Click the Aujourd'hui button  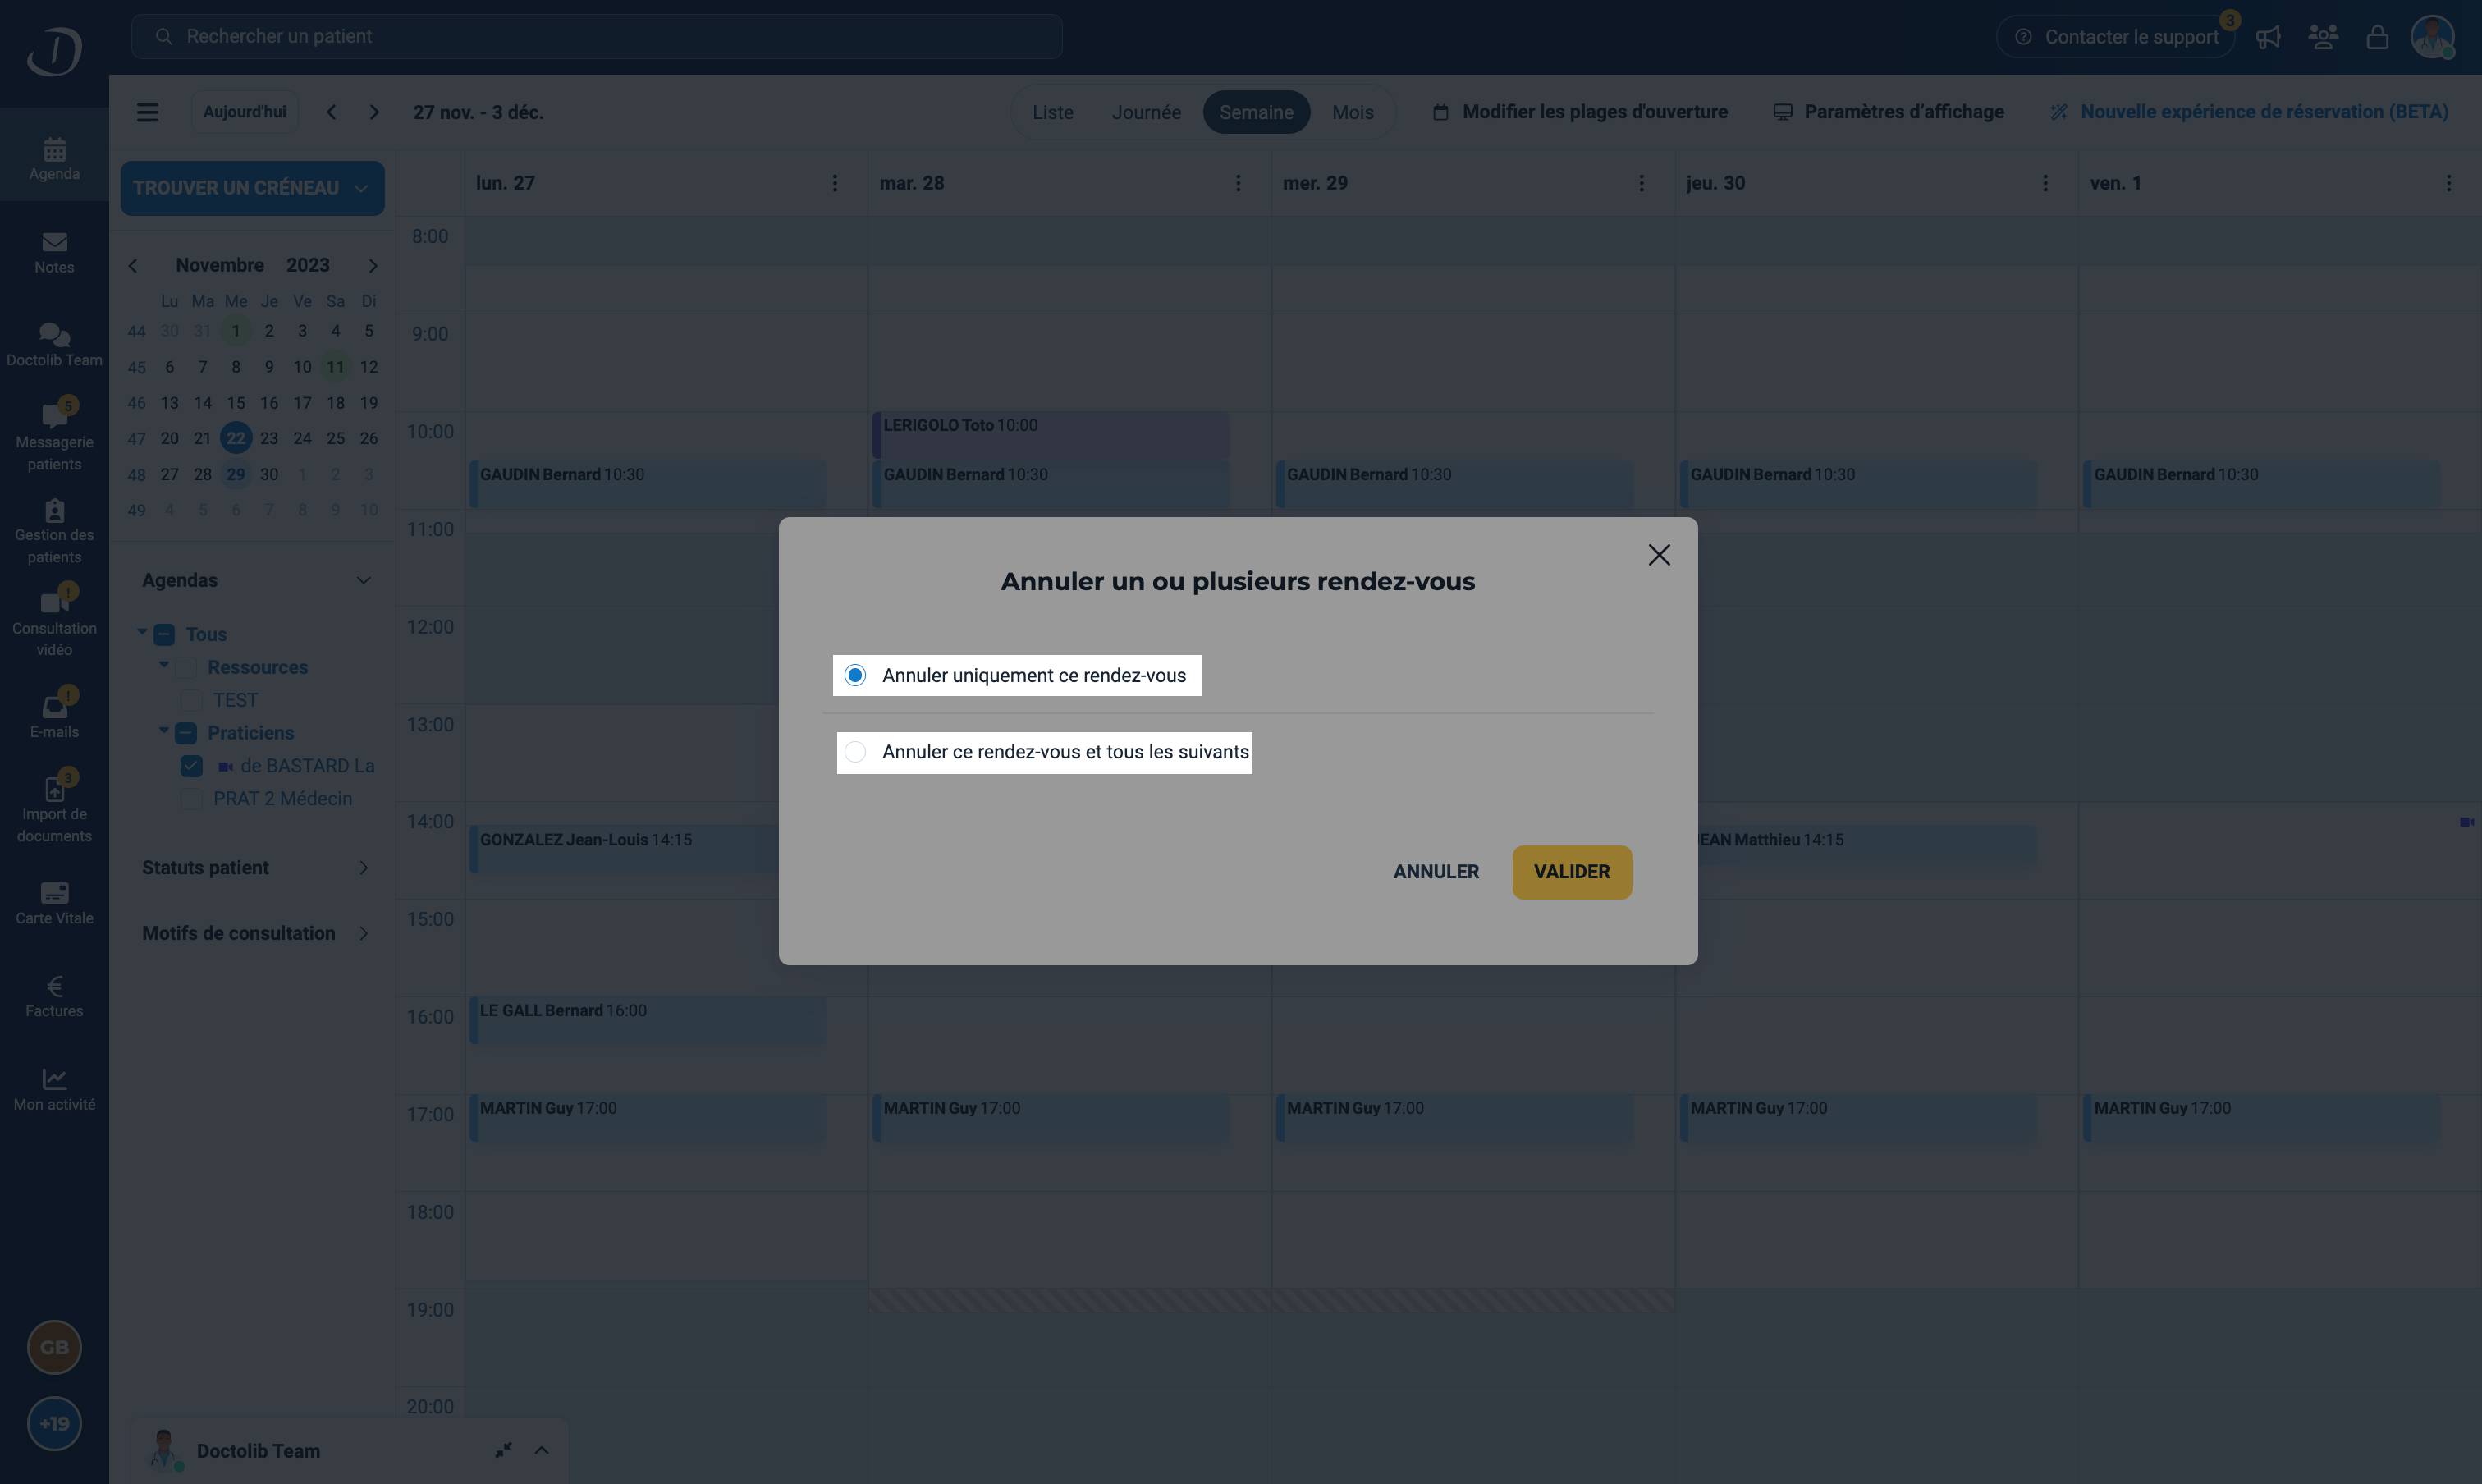point(244,112)
